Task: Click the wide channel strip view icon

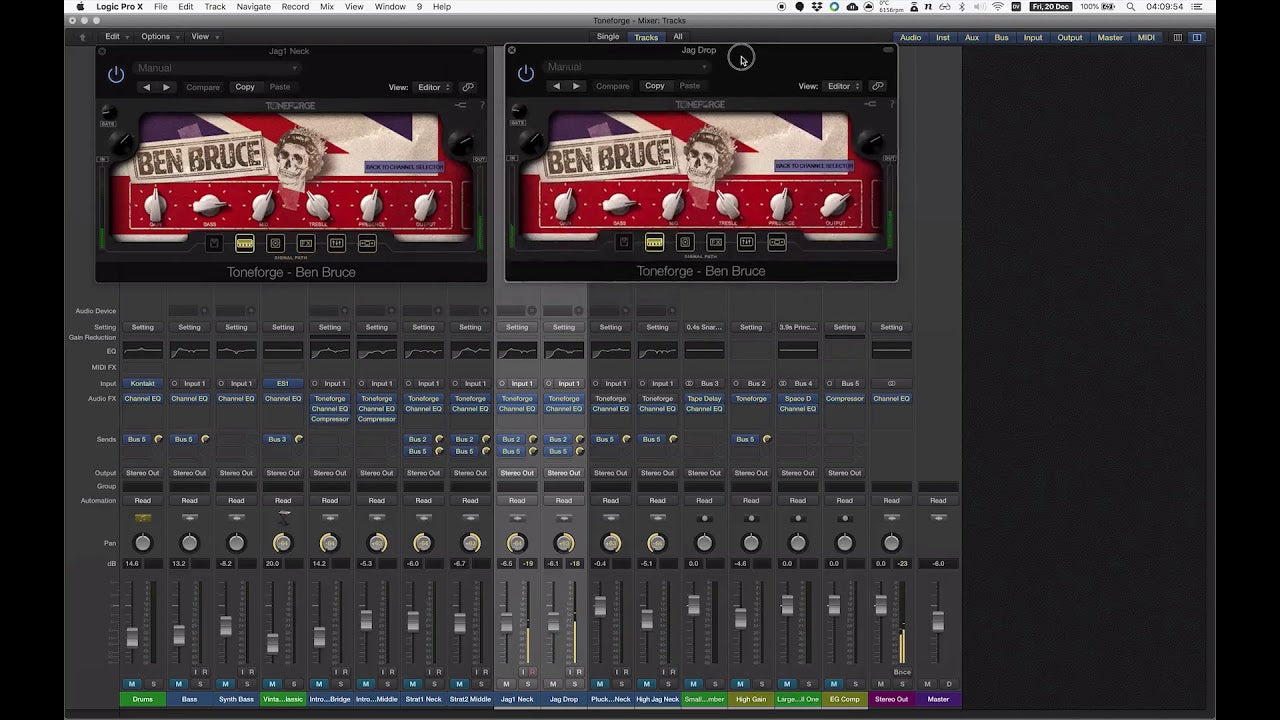Action: coord(1197,37)
